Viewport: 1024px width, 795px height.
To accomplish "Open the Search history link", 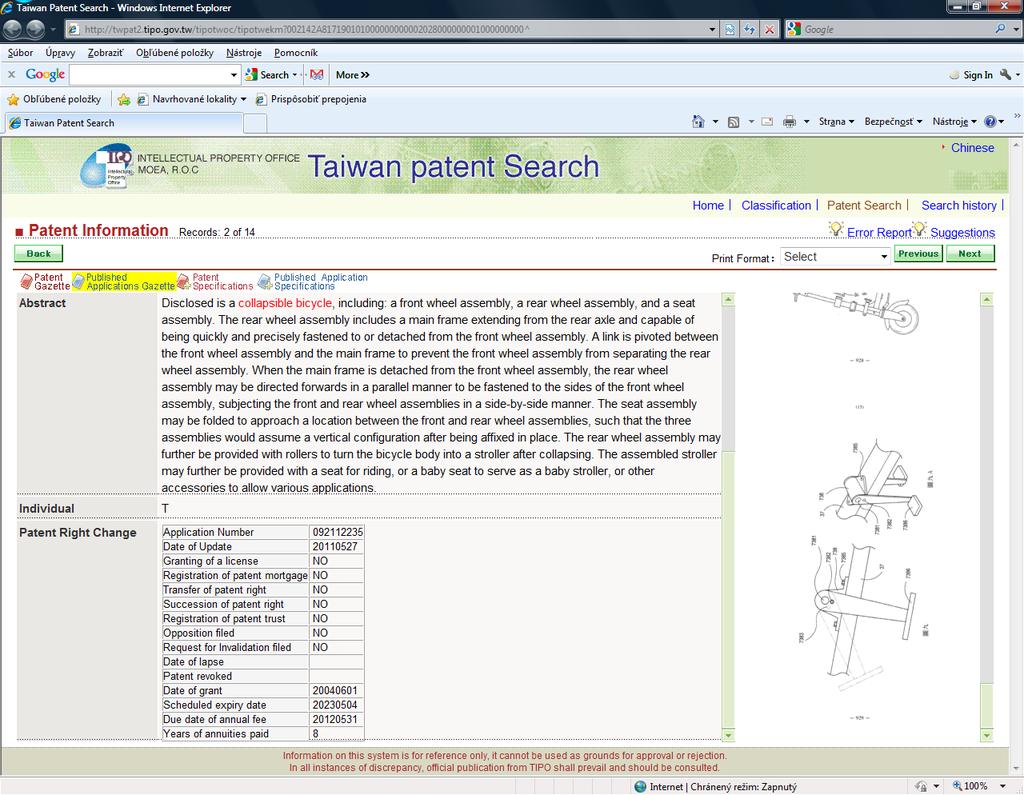I will [x=959, y=205].
